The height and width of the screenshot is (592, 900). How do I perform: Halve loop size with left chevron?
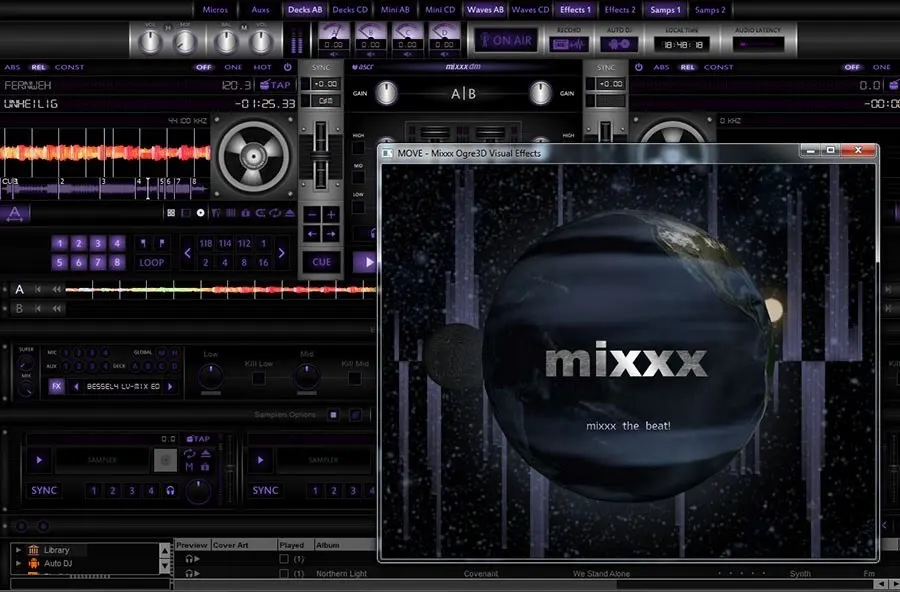coord(187,253)
